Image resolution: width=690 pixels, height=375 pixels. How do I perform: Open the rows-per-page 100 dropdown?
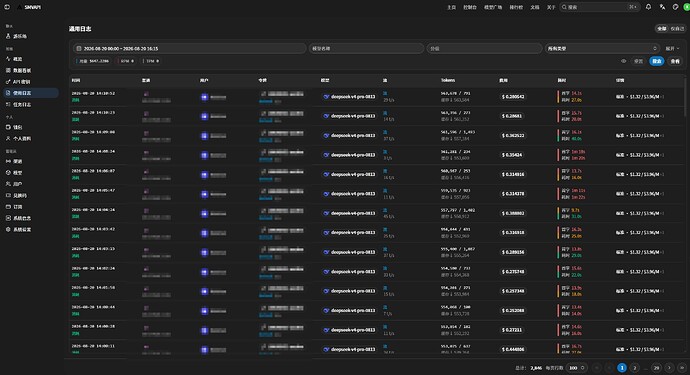[576, 368]
